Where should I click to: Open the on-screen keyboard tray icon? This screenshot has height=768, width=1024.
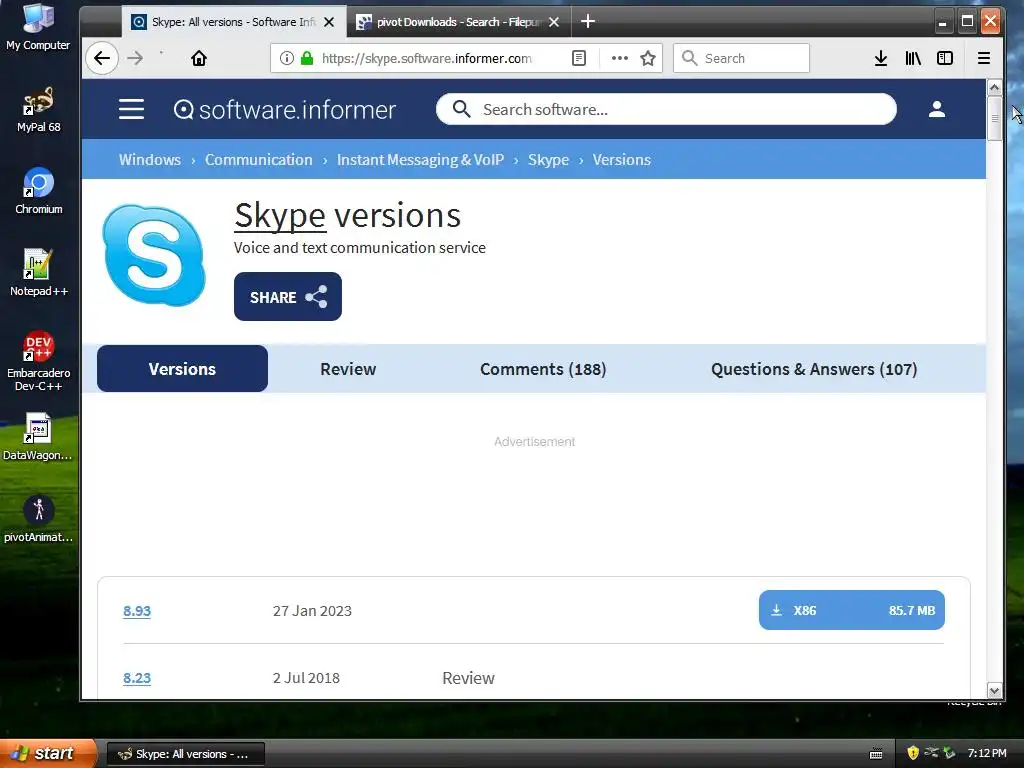(876, 754)
